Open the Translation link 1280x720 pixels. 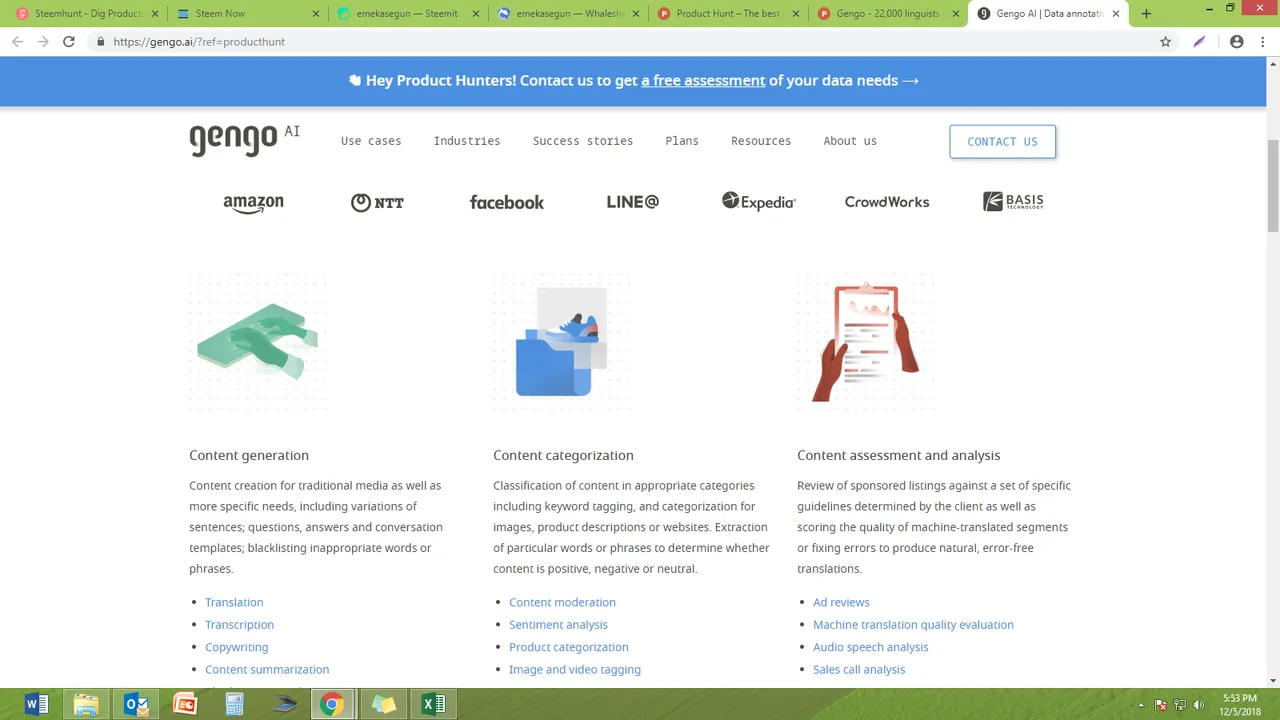(x=234, y=602)
